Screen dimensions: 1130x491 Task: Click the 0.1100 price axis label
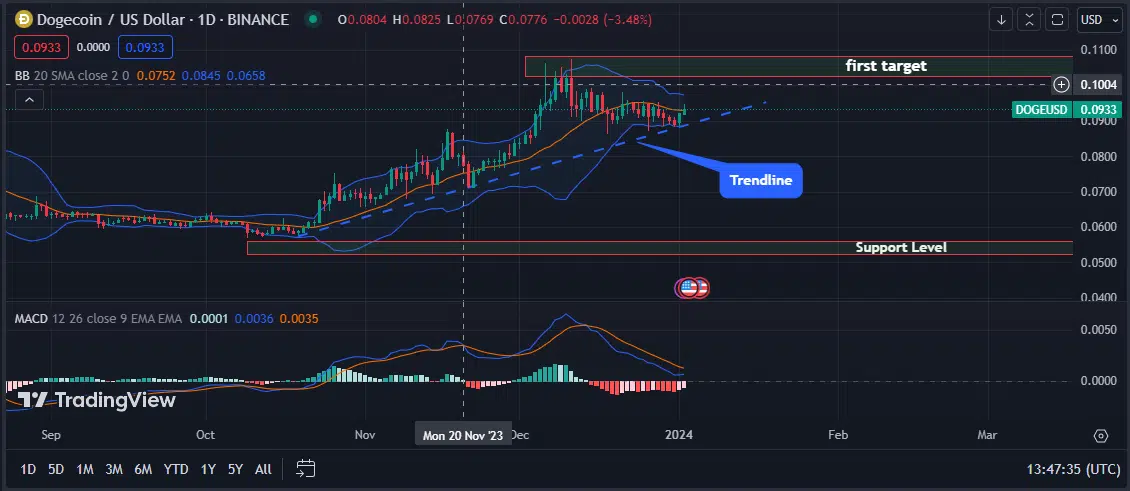tap(1097, 50)
